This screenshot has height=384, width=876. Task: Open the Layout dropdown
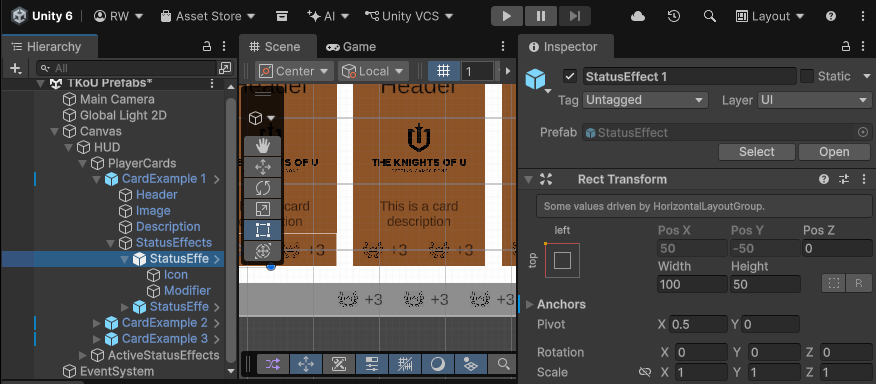[x=770, y=16]
